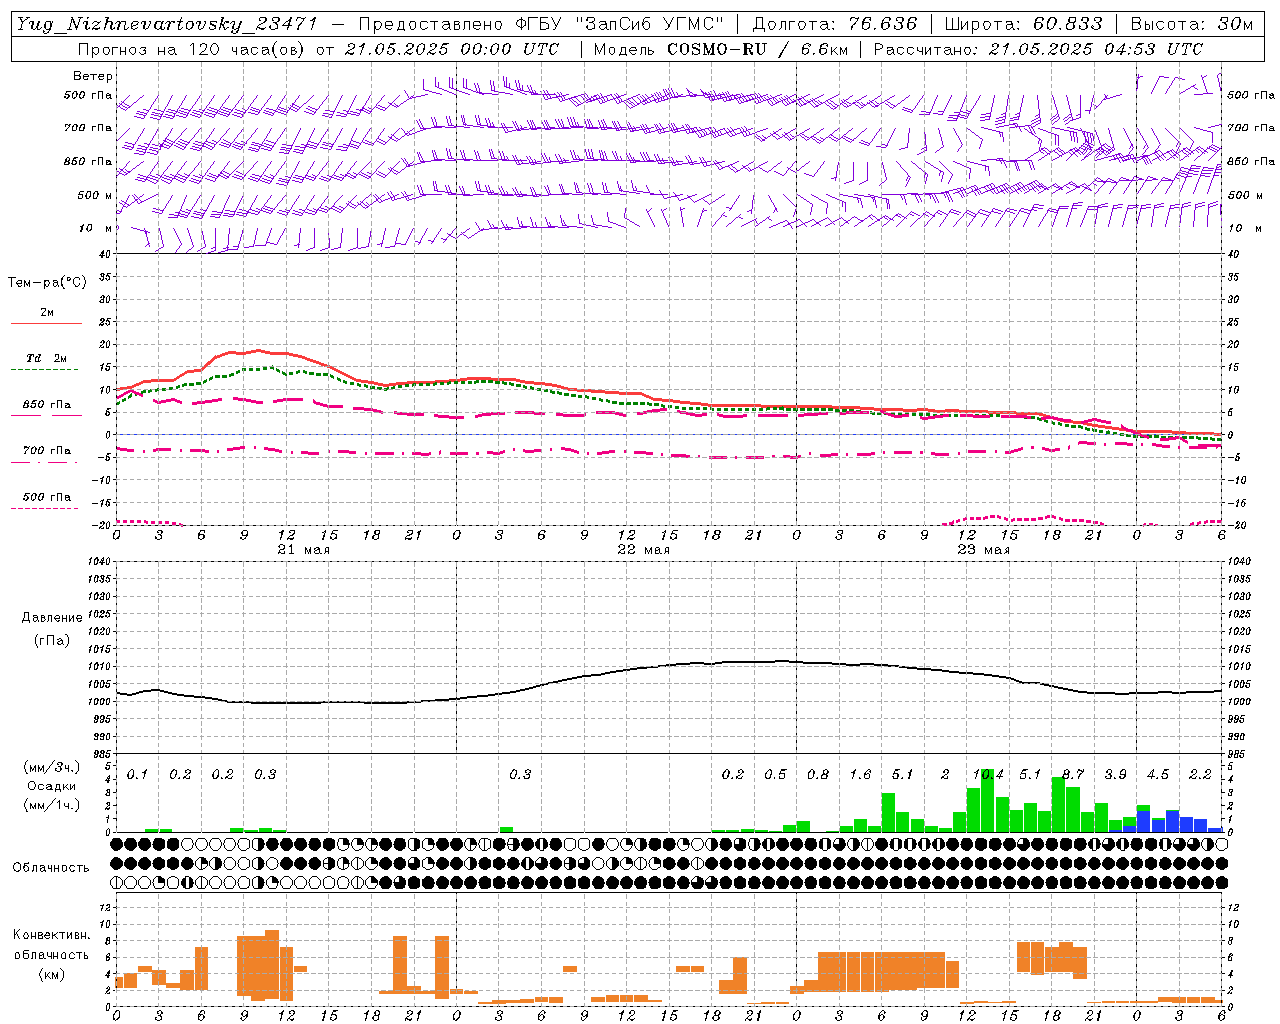Click the Тем-ра(°C) axis title
The width and height of the screenshot is (1280, 1024).
click(47, 282)
